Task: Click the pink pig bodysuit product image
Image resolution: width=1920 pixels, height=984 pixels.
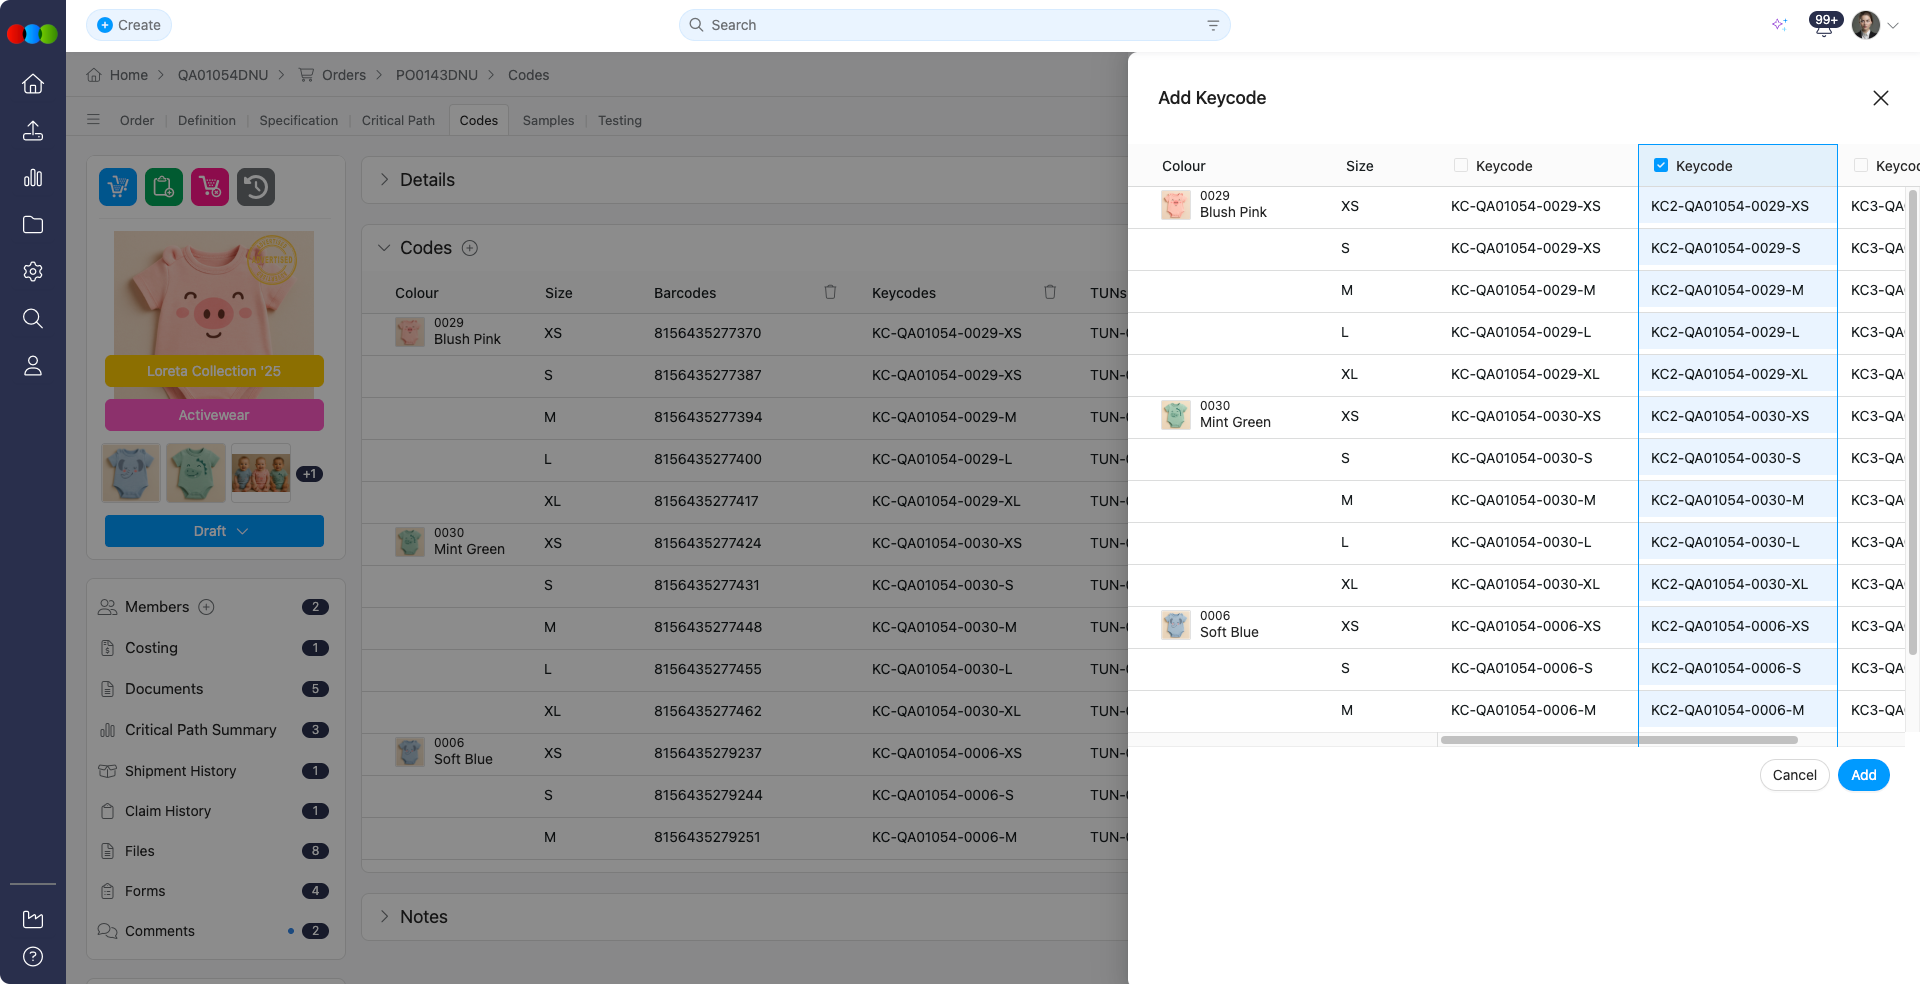Action: [213, 295]
